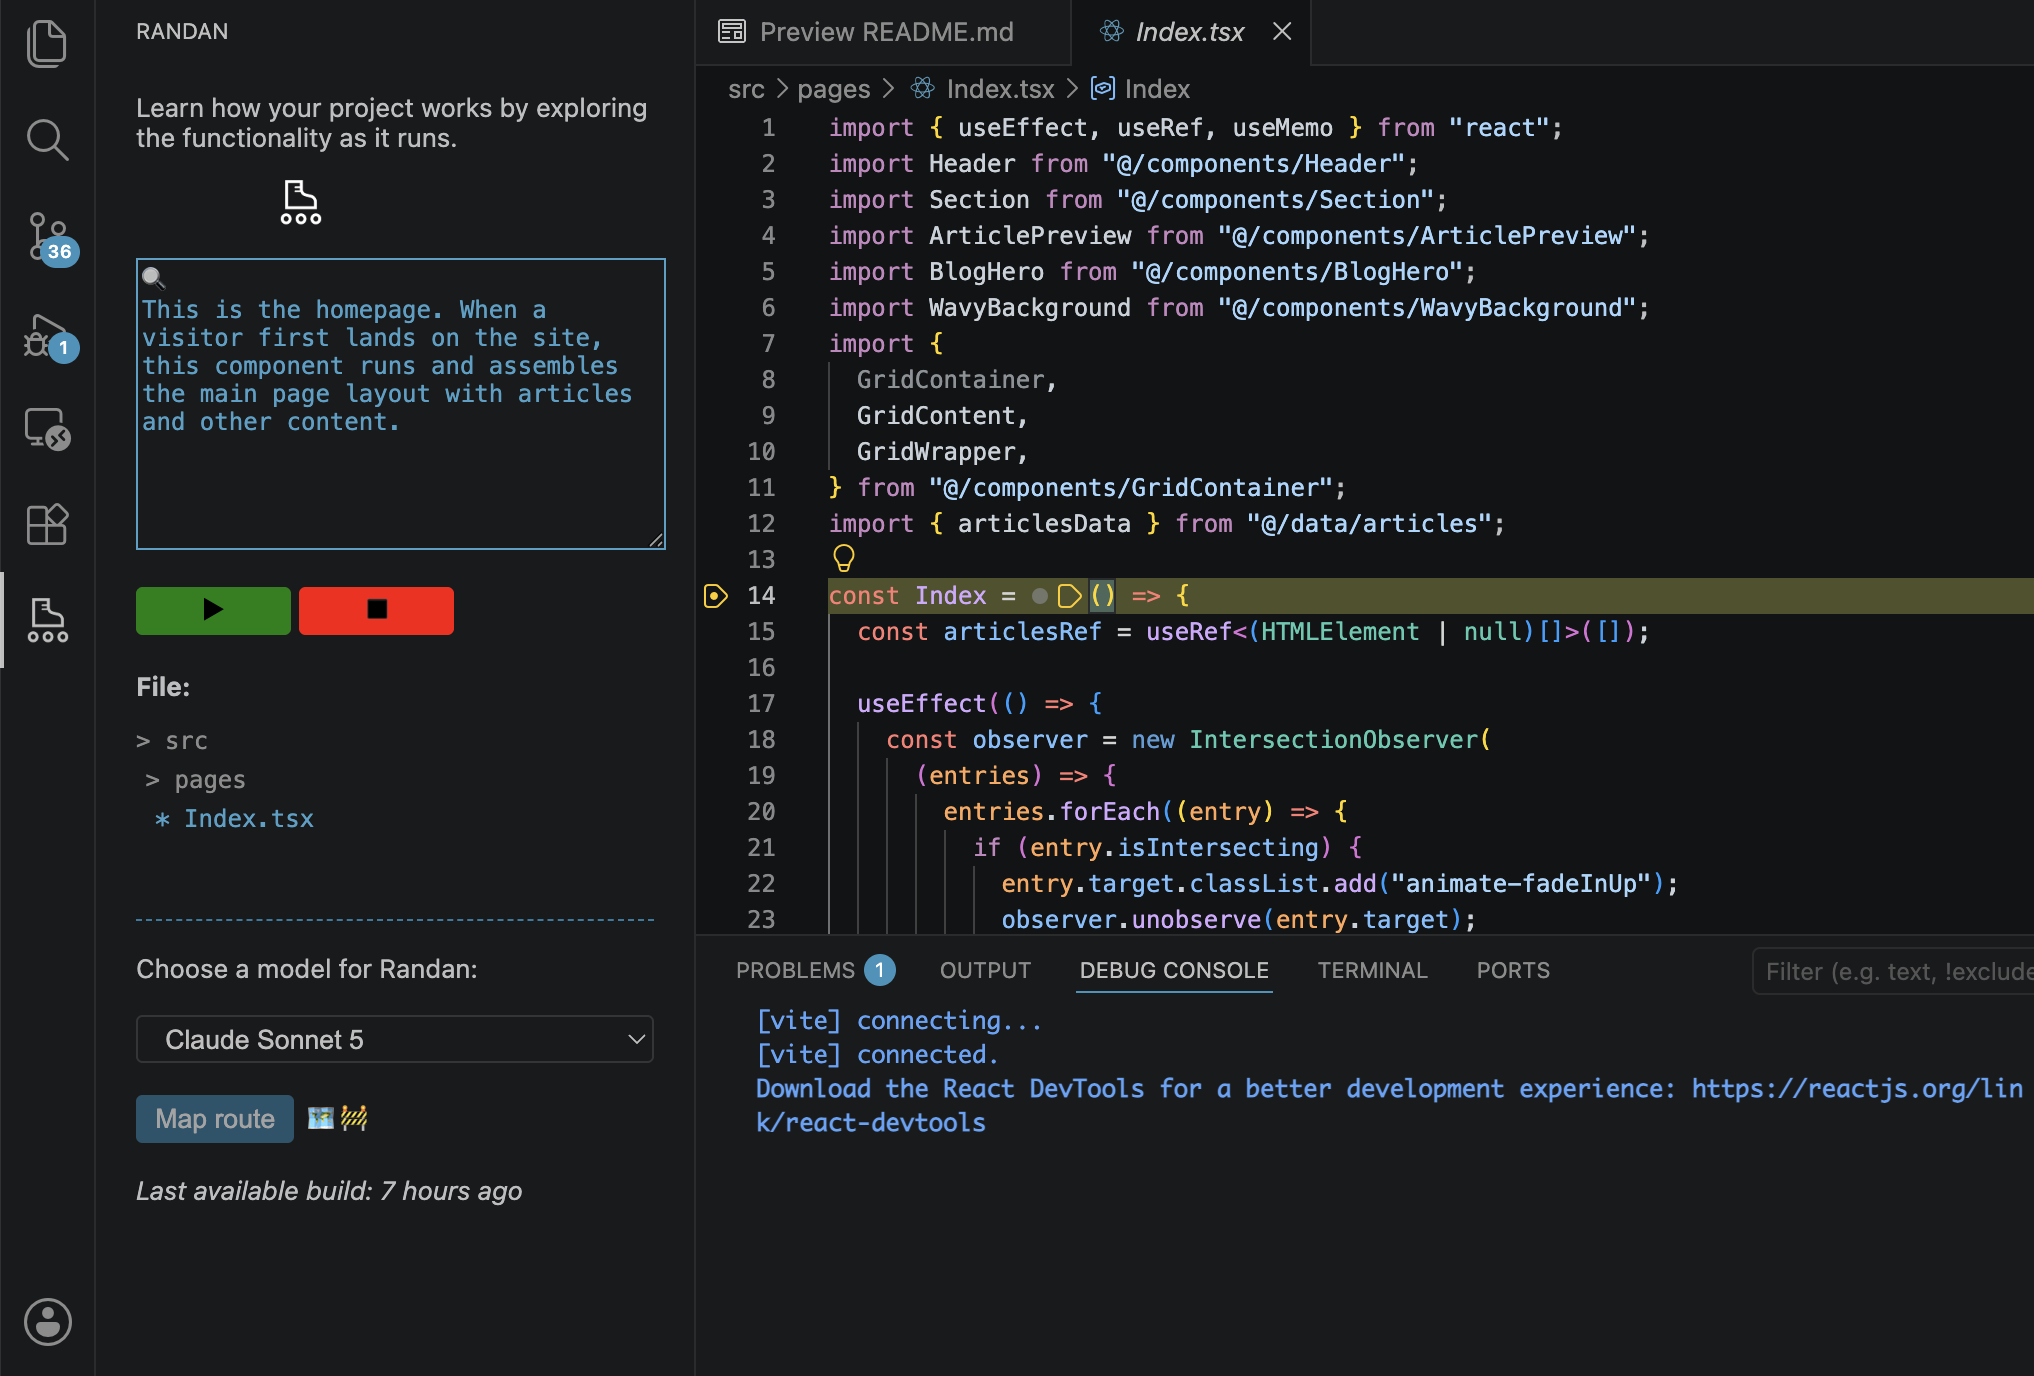2034x1376 pixels.
Task: Click IntersectionObserver on line 18
Action: pos(1334,740)
